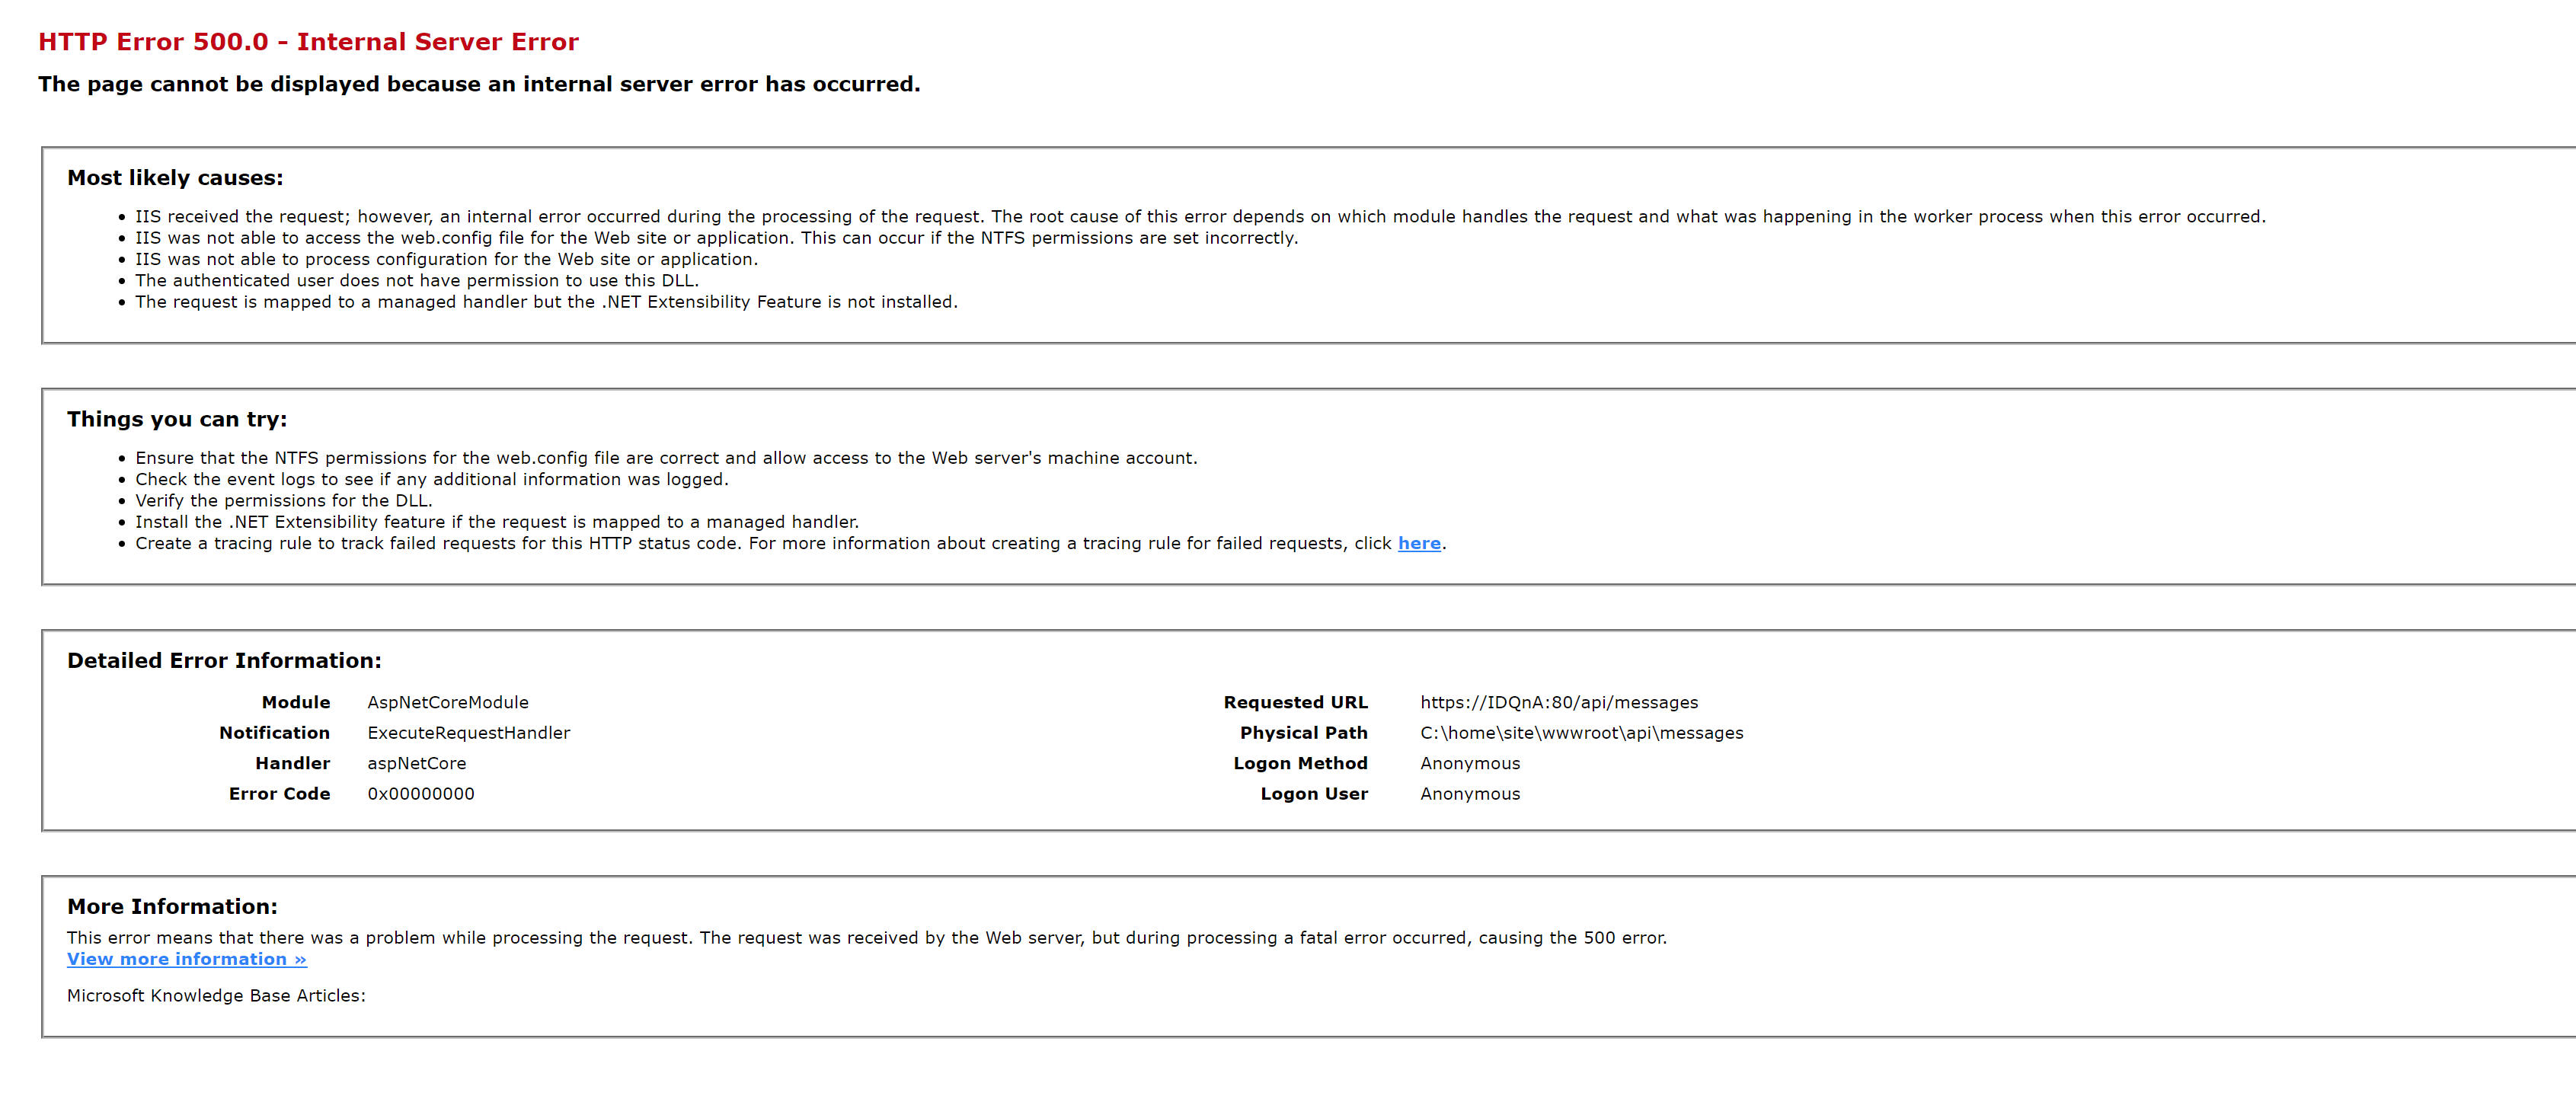The width and height of the screenshot is (2576, 1099).
Task: Click the 'ExecuteRequestHandler' notification value
Action: click(468, 733)
